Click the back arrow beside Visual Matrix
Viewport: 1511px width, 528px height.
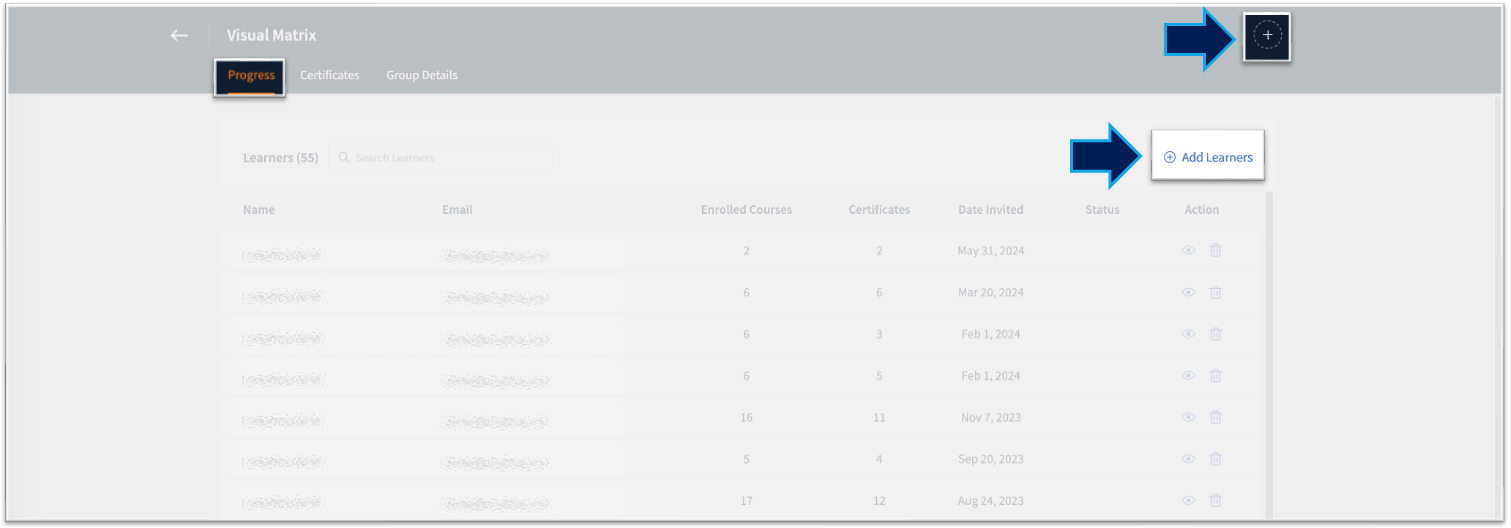pyautogui.click(x=179, y=35)
